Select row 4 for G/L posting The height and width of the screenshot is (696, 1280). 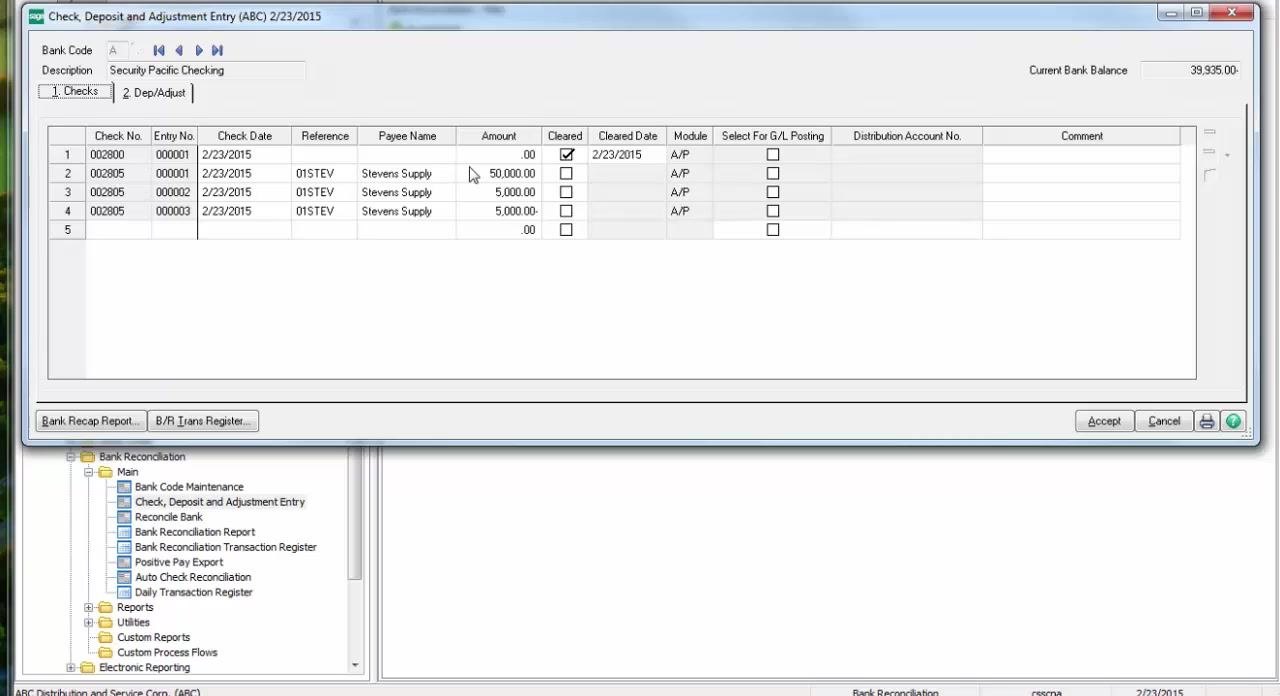(772, 211)
